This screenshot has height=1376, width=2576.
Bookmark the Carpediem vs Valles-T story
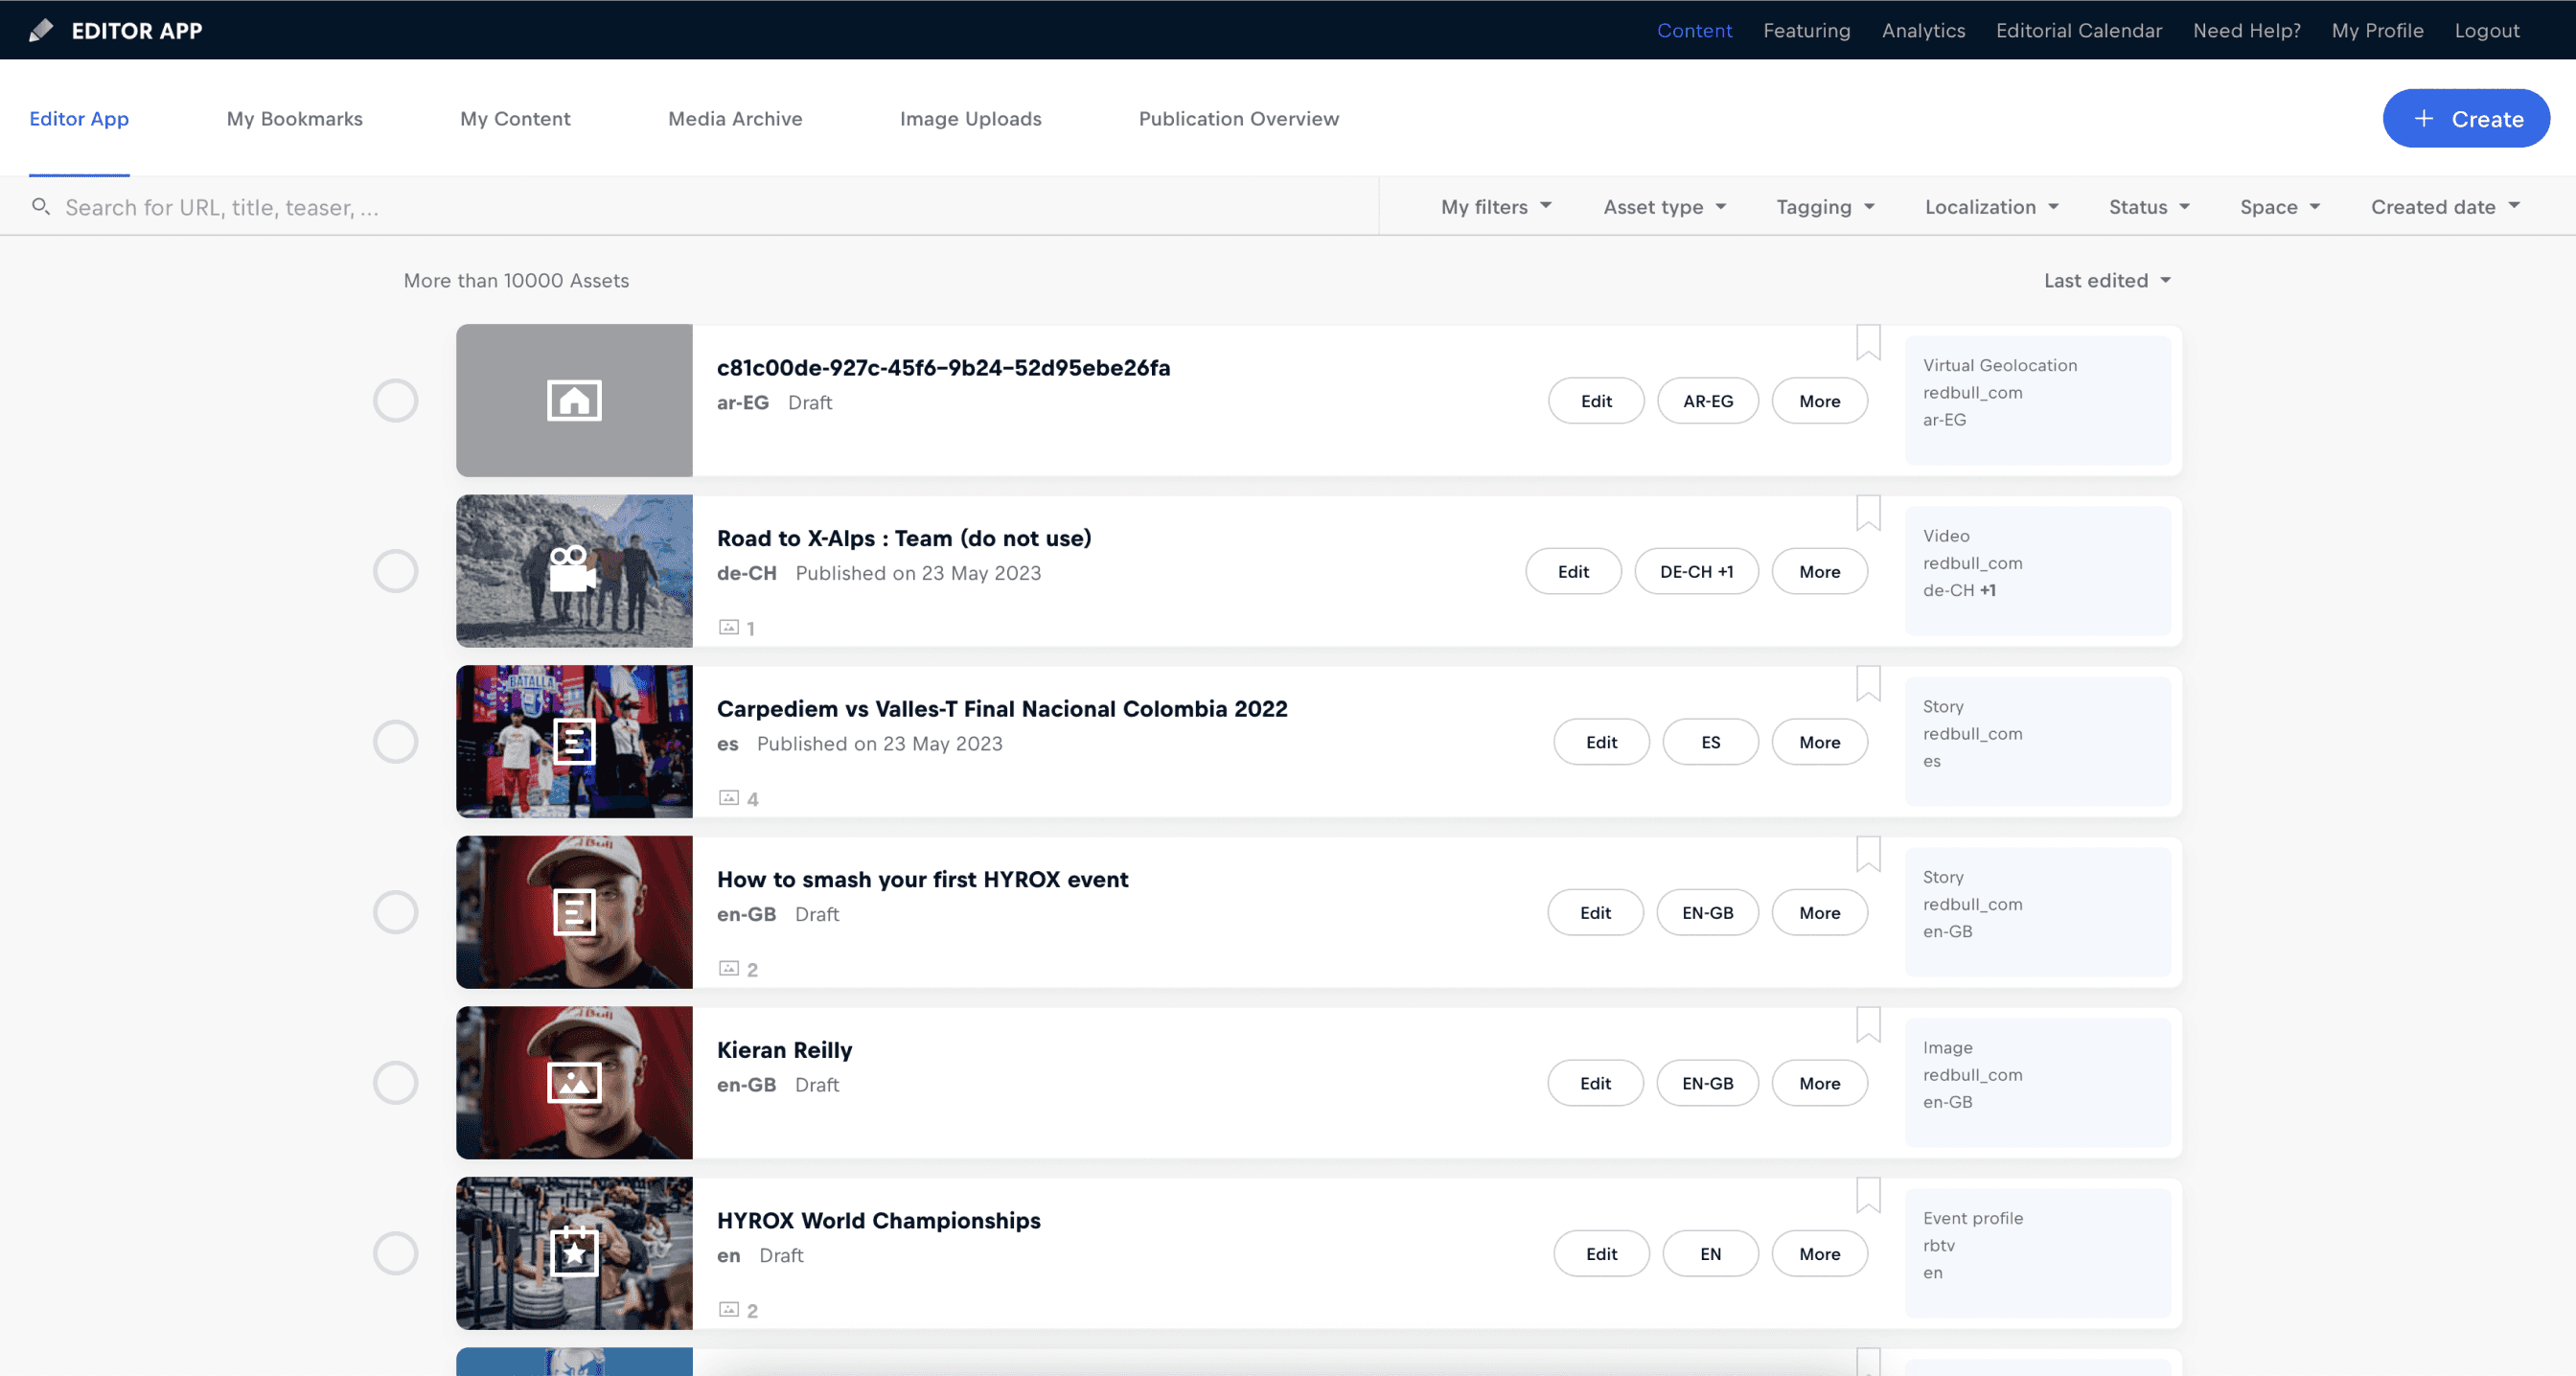click(1868, 684)
